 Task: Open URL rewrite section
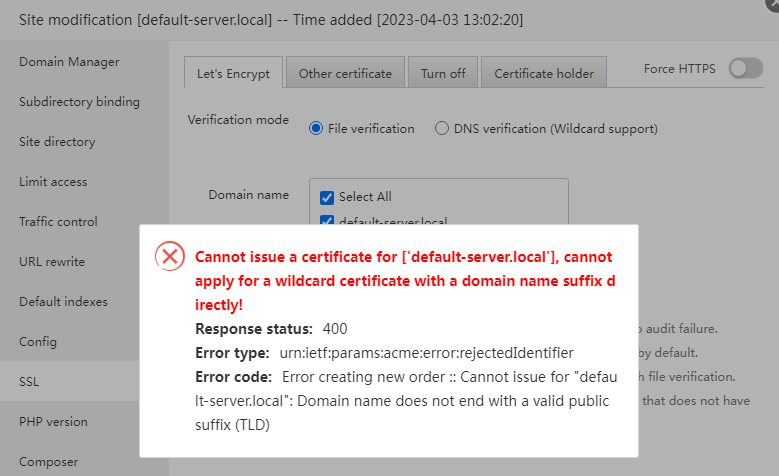coord(52,262)
